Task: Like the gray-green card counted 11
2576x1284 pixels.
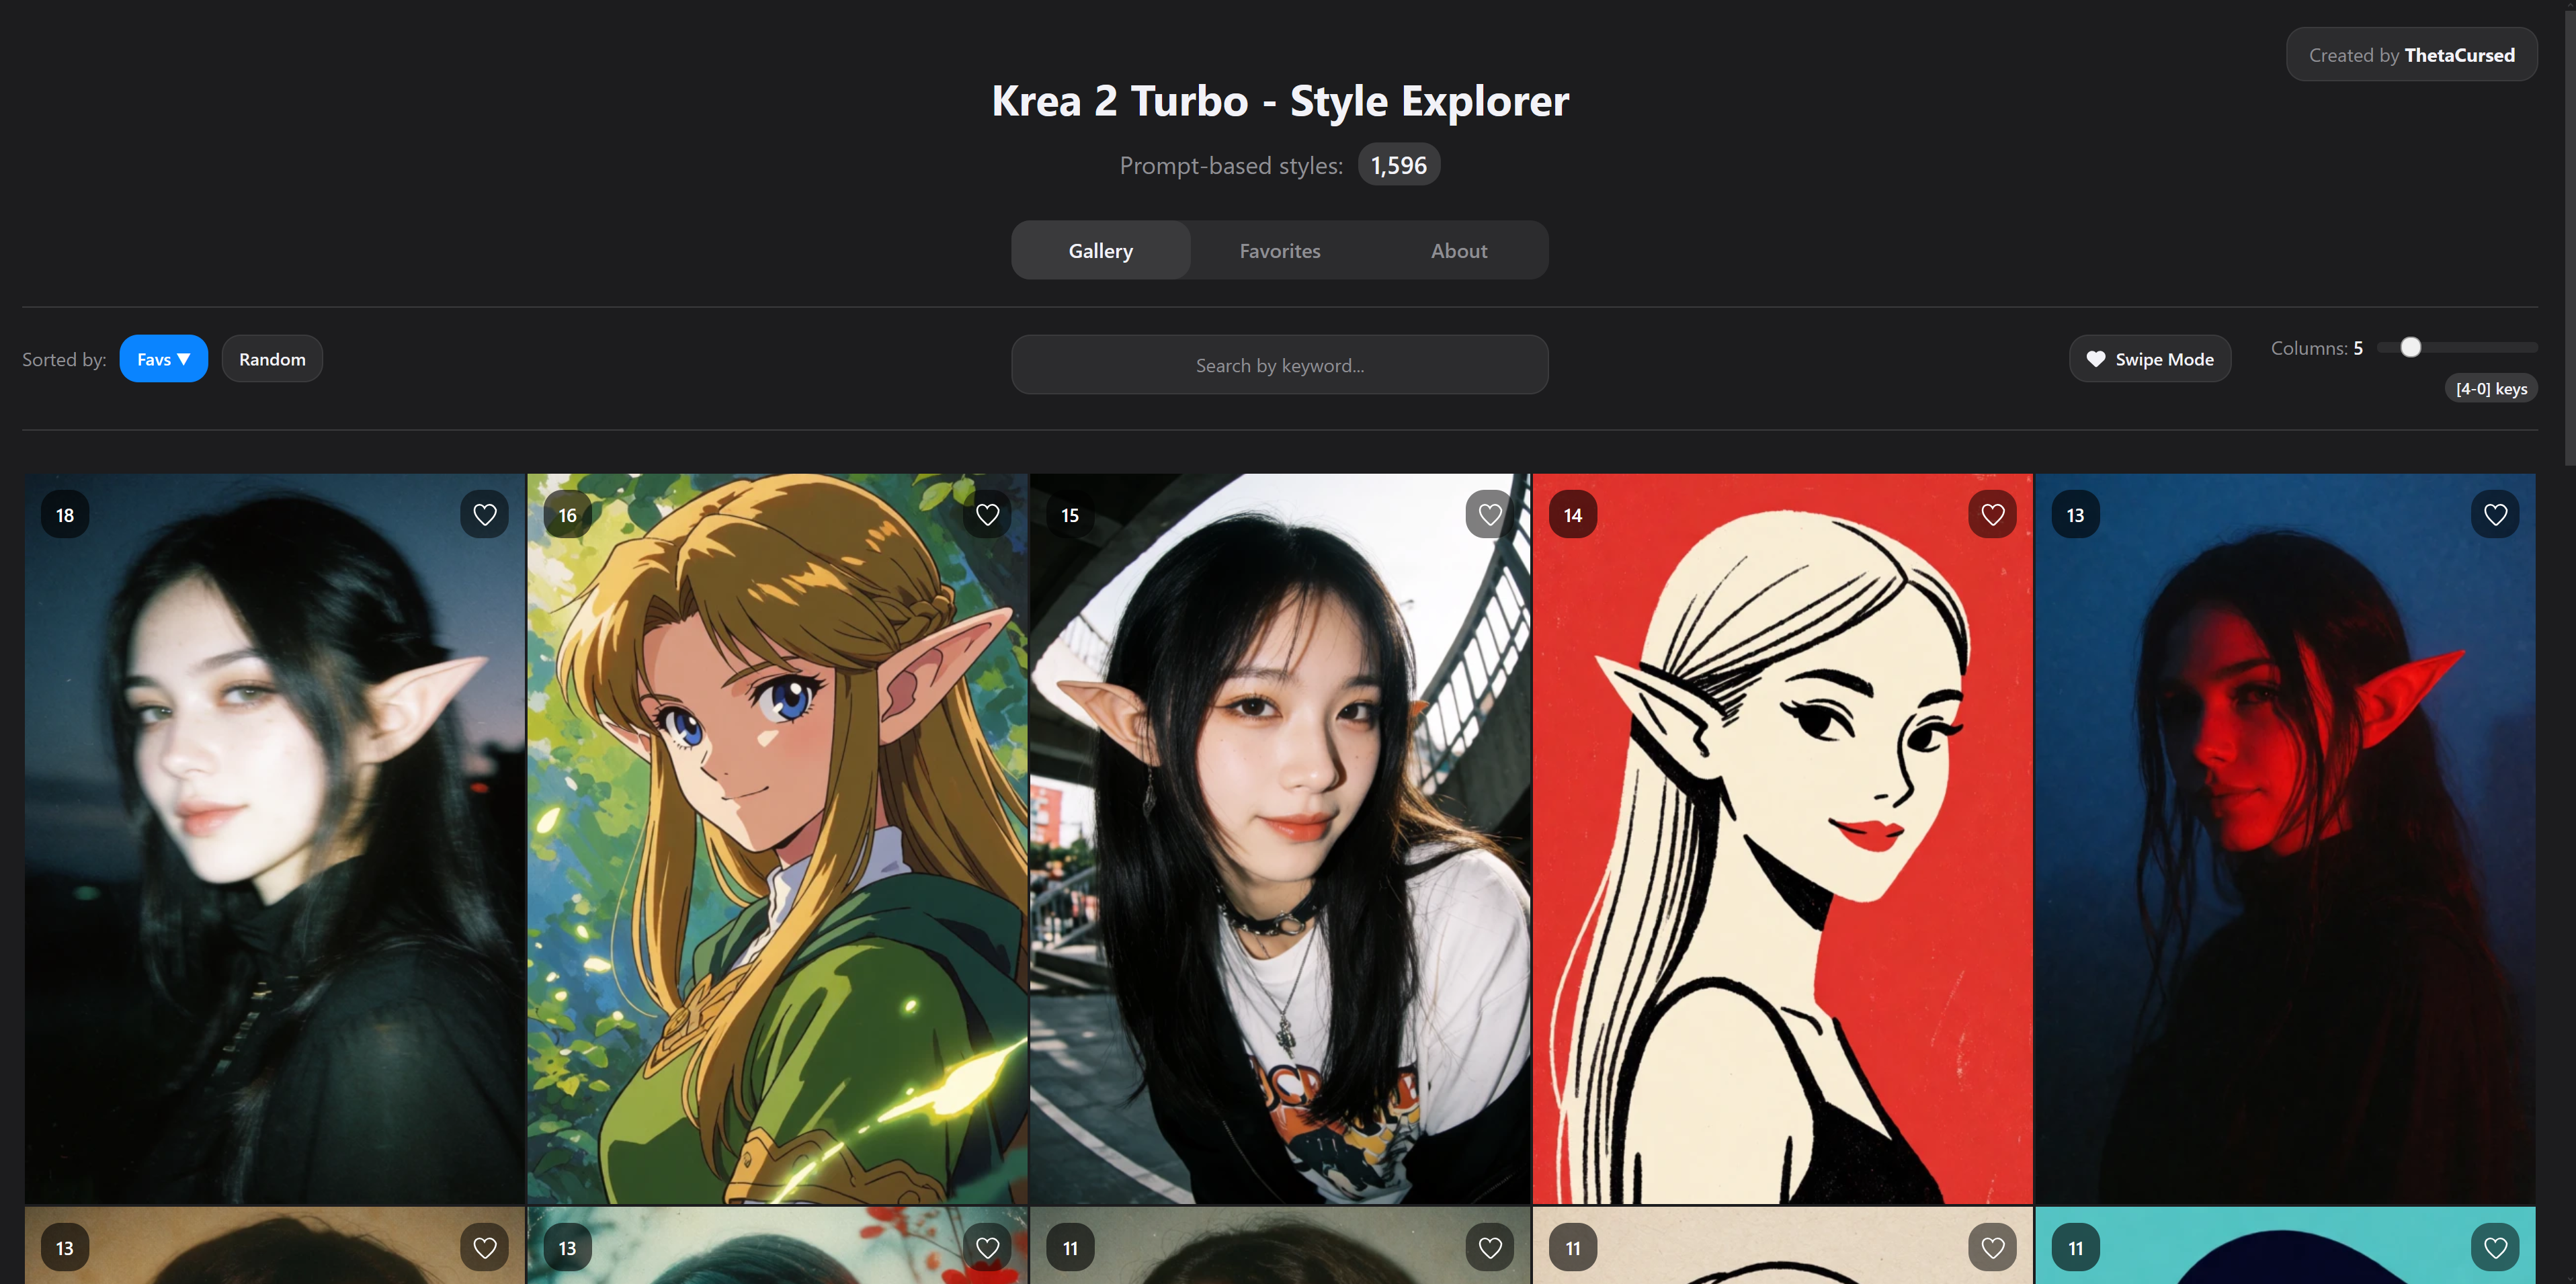Action: (1490, 1248)
